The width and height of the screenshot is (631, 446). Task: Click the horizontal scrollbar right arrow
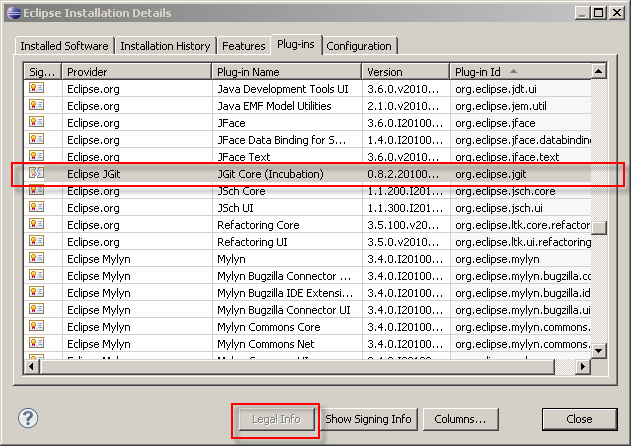582,367
